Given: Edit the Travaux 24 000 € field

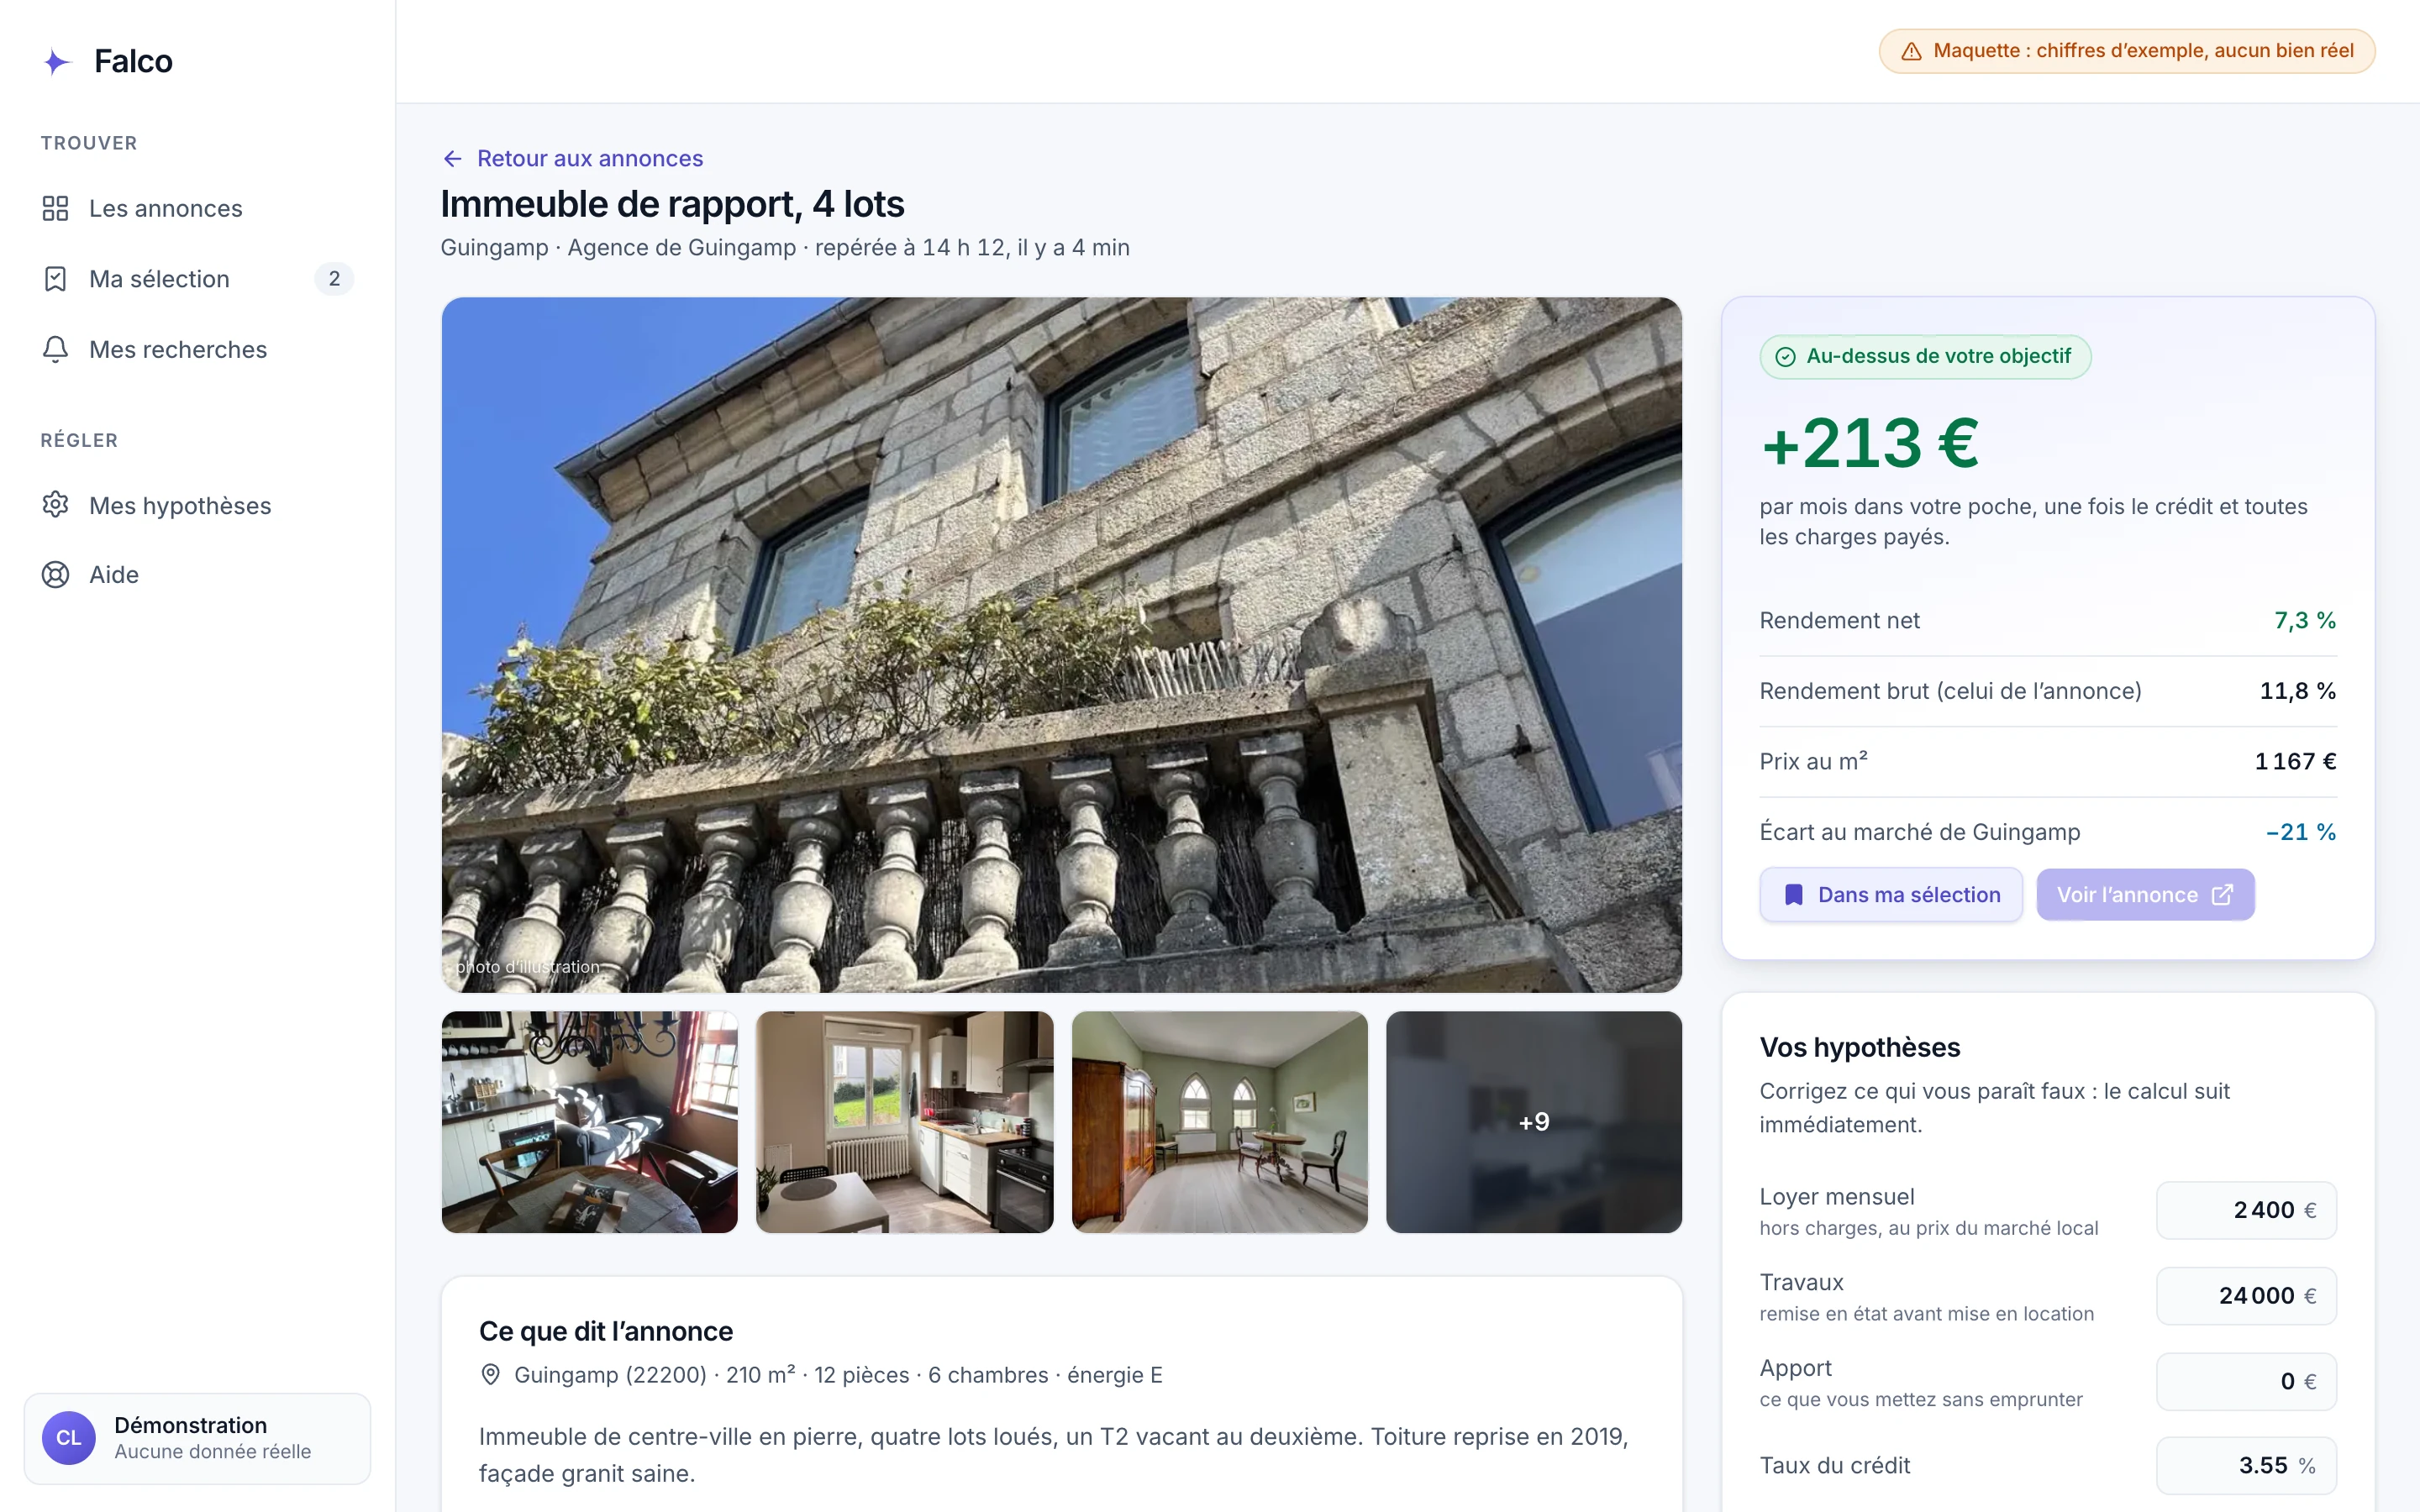Looking at the screenshot, I should [x=2246, y=1296].
